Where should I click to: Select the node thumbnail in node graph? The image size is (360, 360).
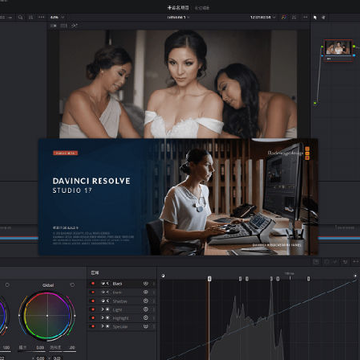(x=339, y=51)
